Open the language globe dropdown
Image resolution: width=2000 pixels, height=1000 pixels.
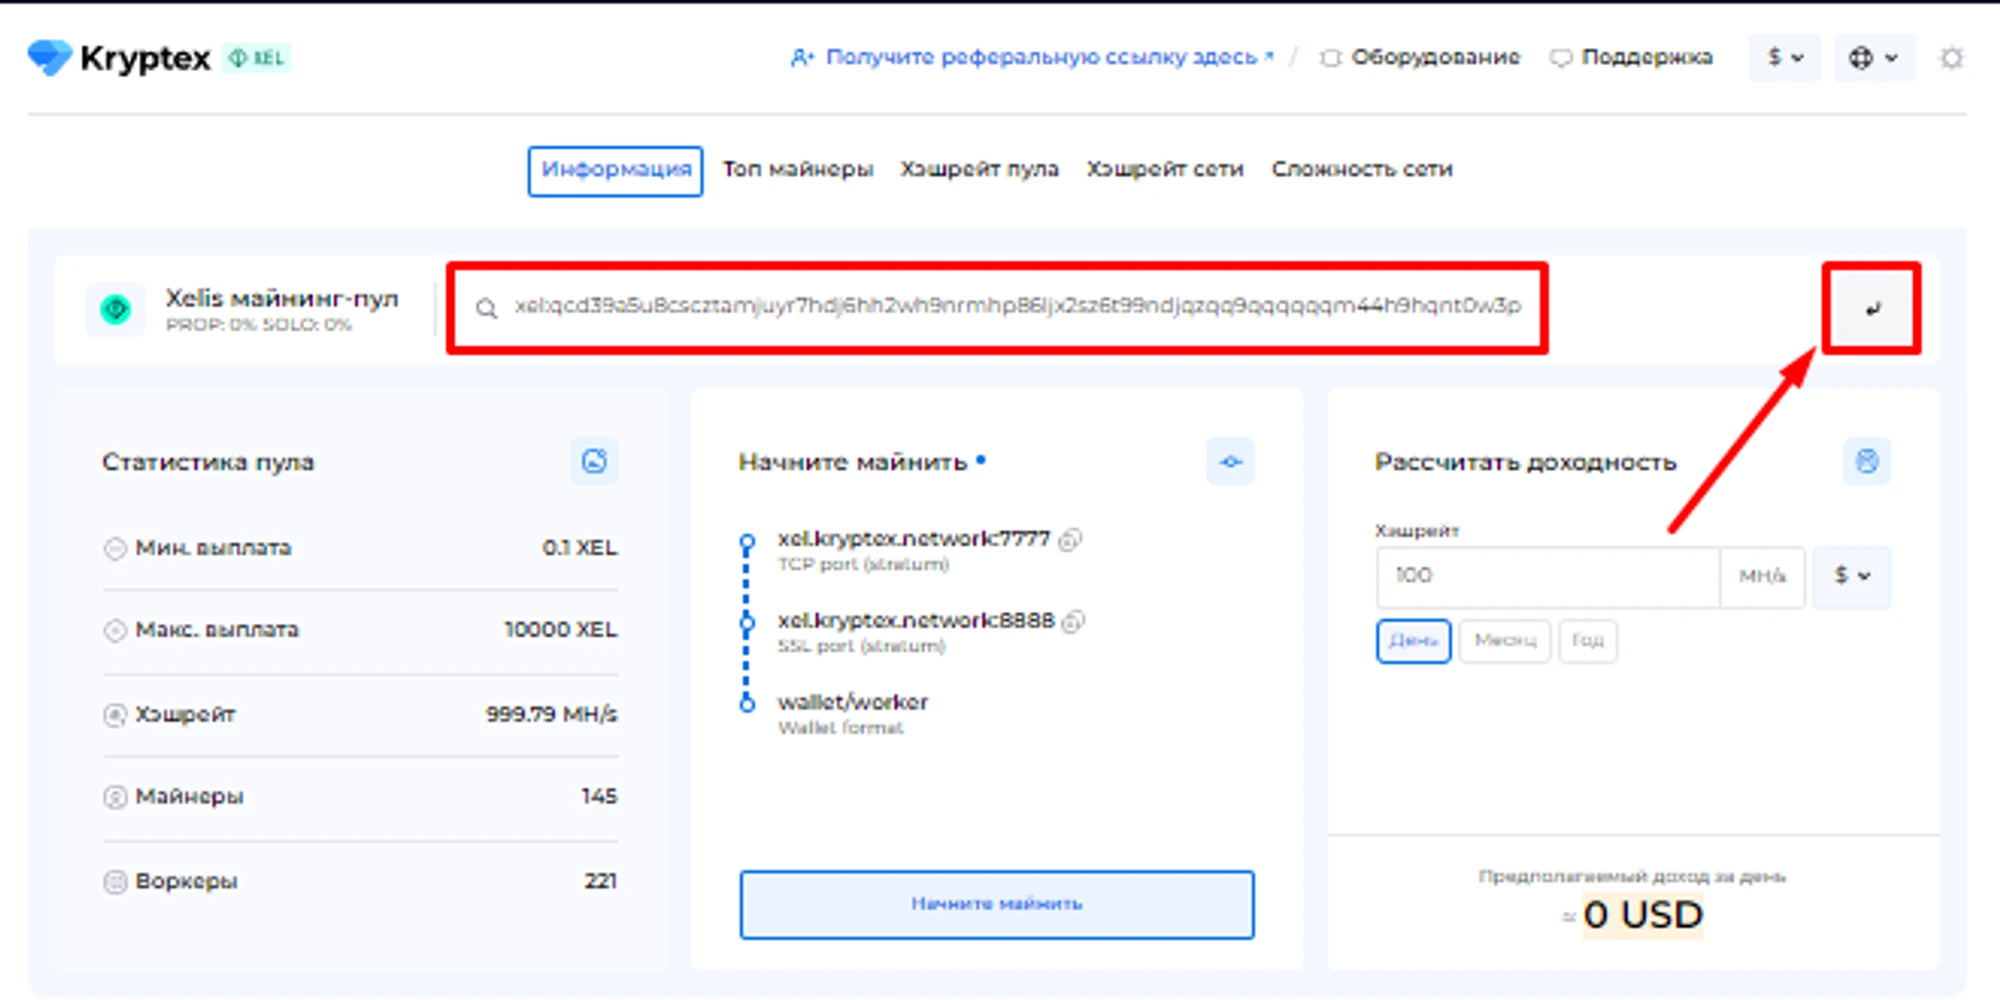(x=1873, y=58)
